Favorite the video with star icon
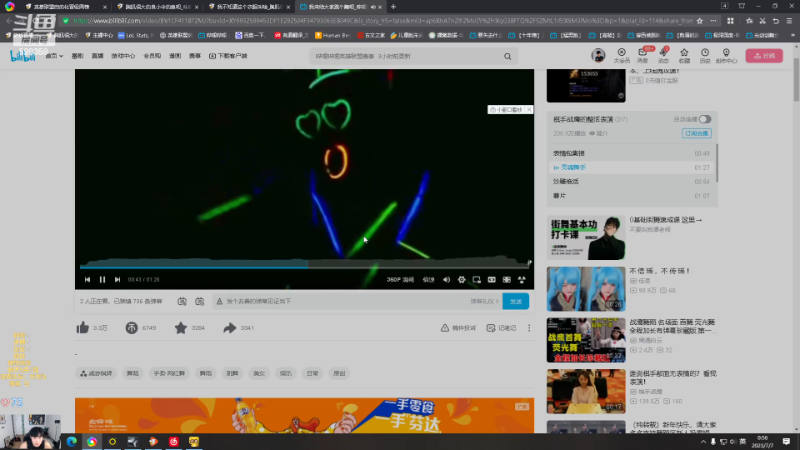Screen dimensions: 800x450 181,328
